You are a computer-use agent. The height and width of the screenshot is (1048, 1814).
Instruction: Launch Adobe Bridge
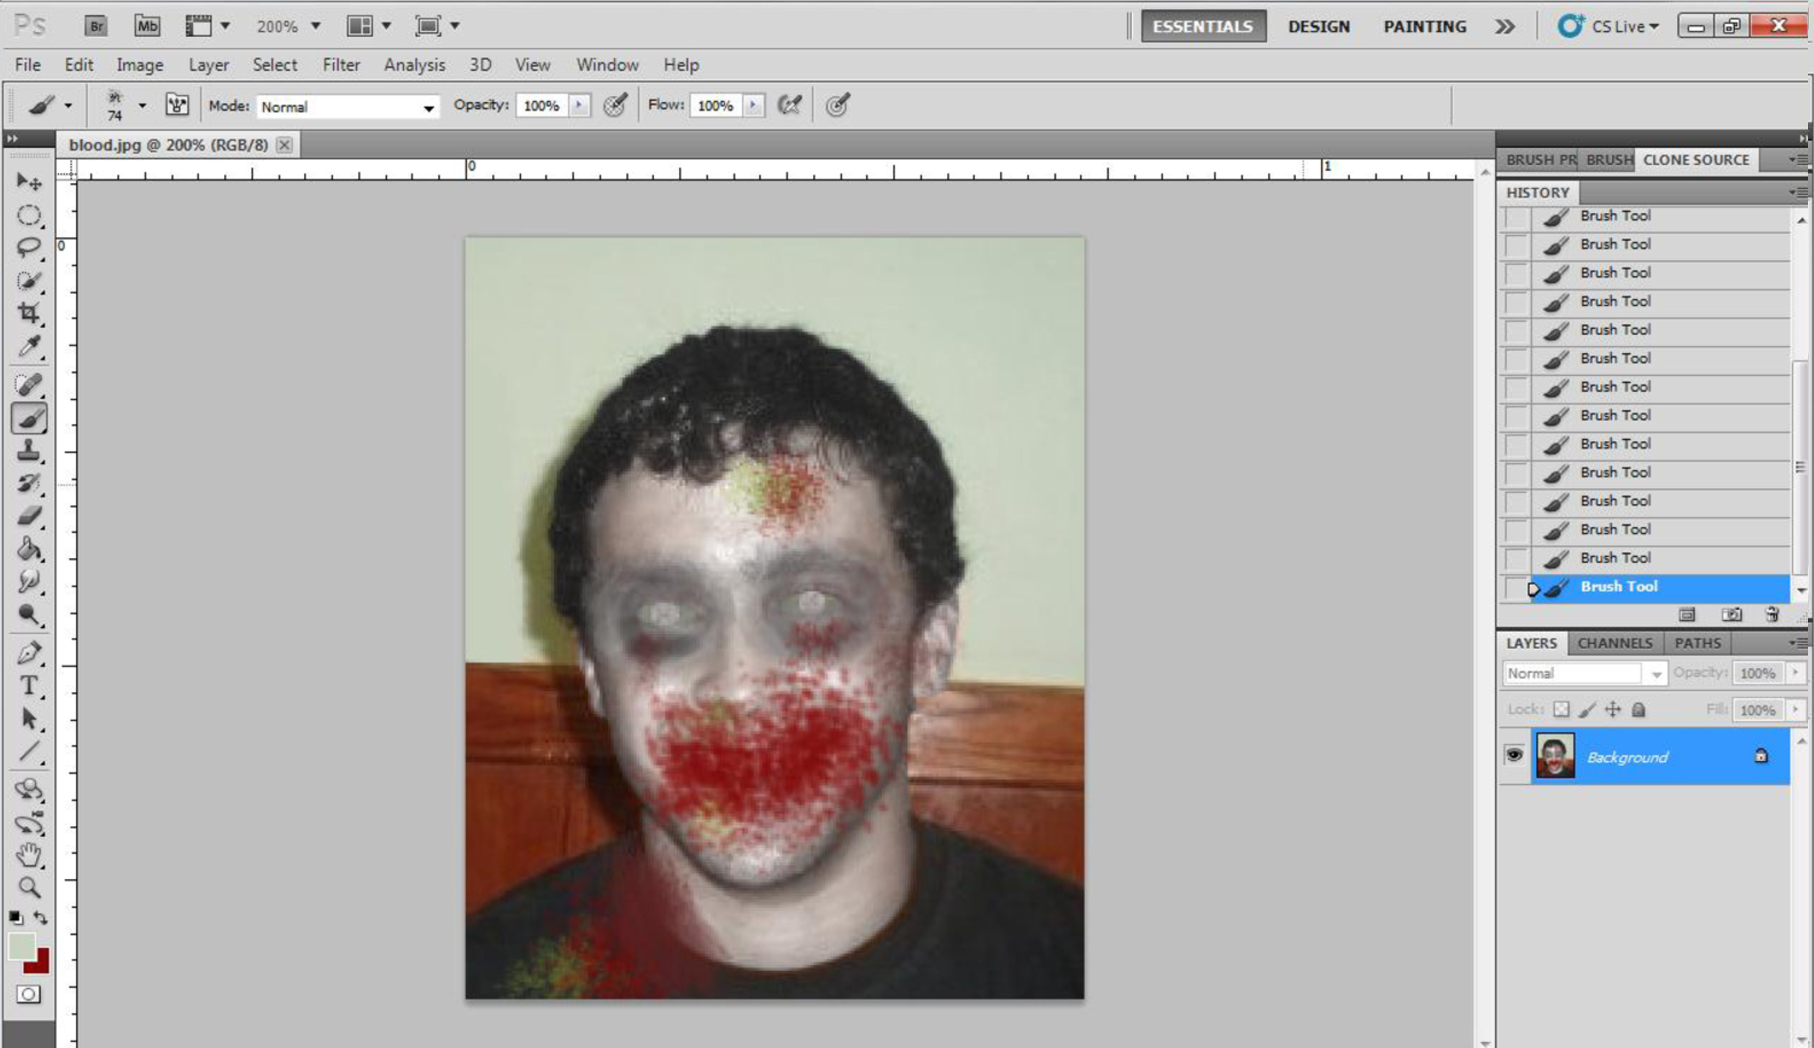(95, 26)
